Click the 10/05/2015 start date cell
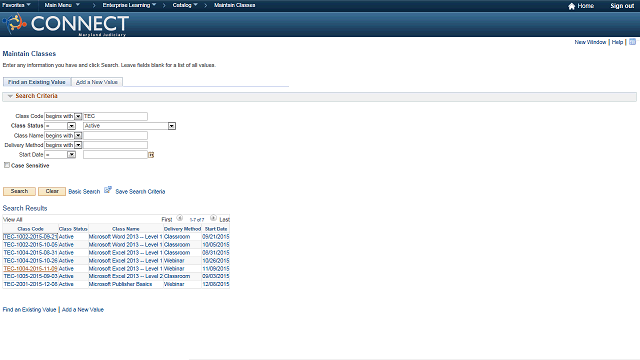The height and width of the screenshot is (360, 640). point(216,245)
